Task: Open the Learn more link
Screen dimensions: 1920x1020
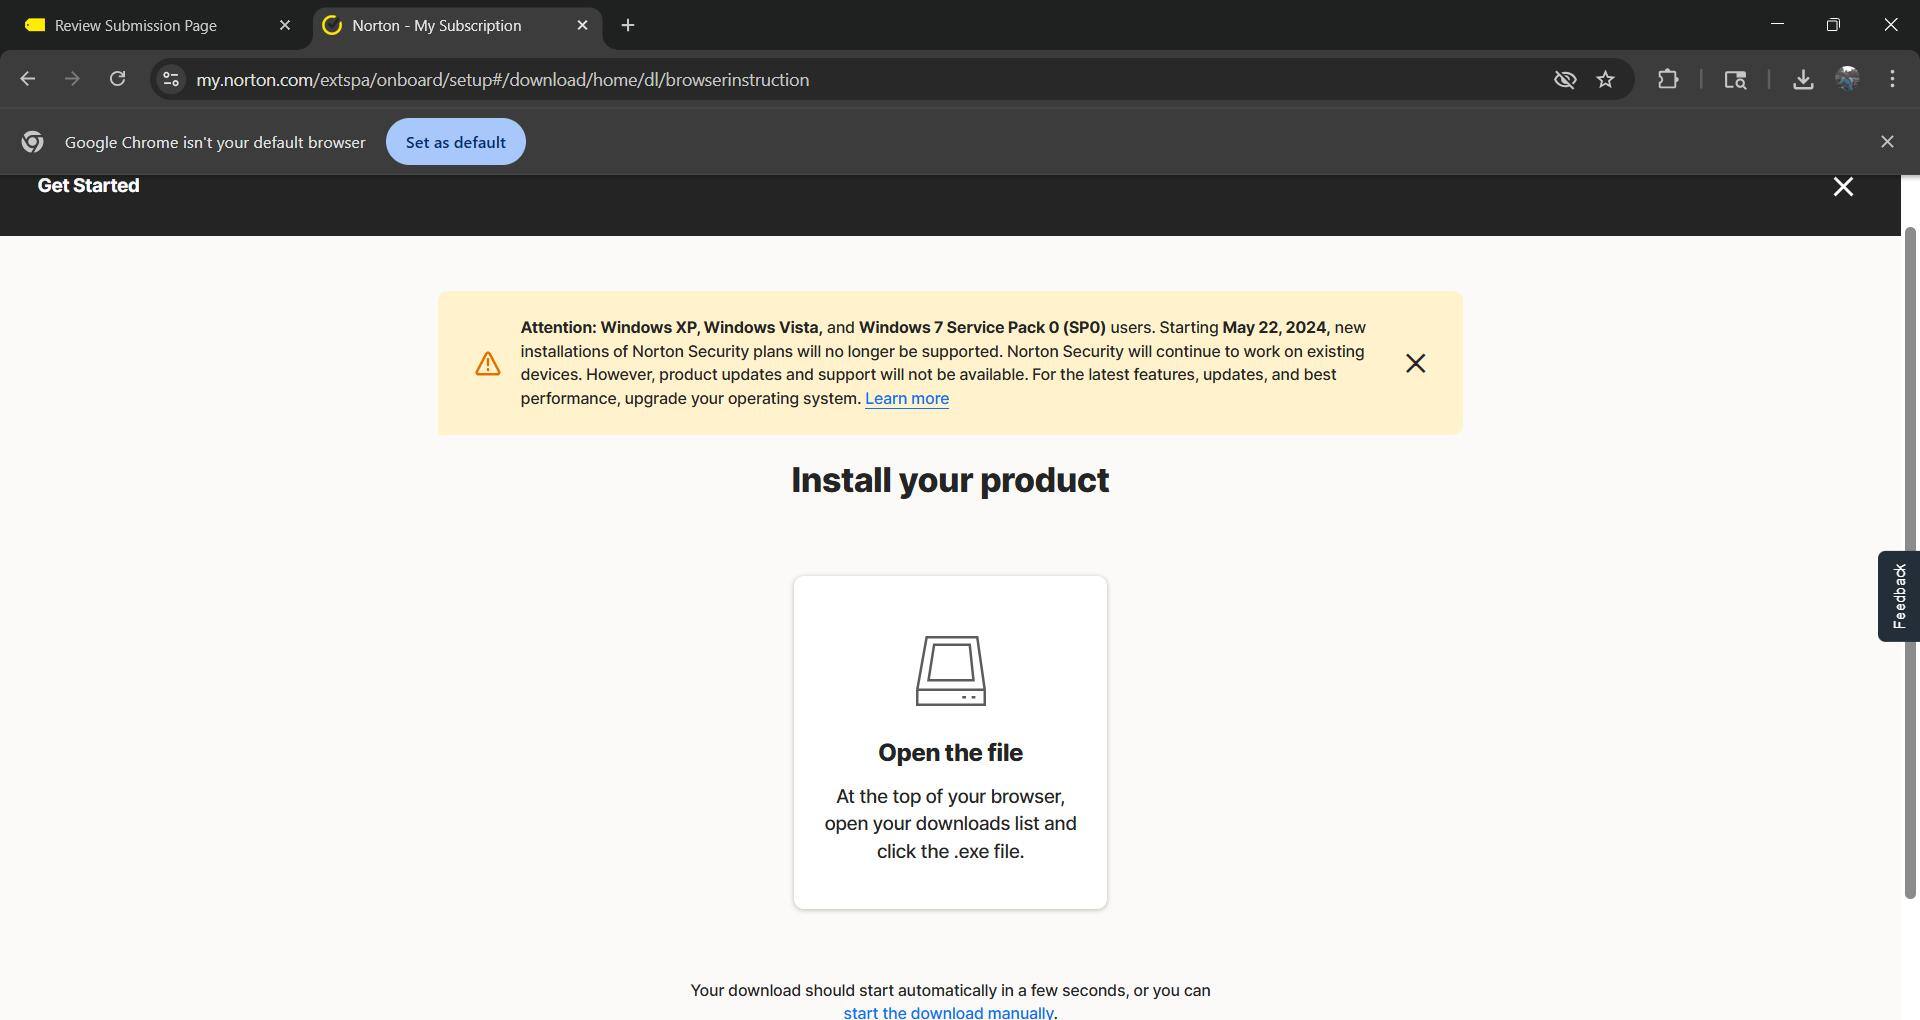Action: click(906, 398)
